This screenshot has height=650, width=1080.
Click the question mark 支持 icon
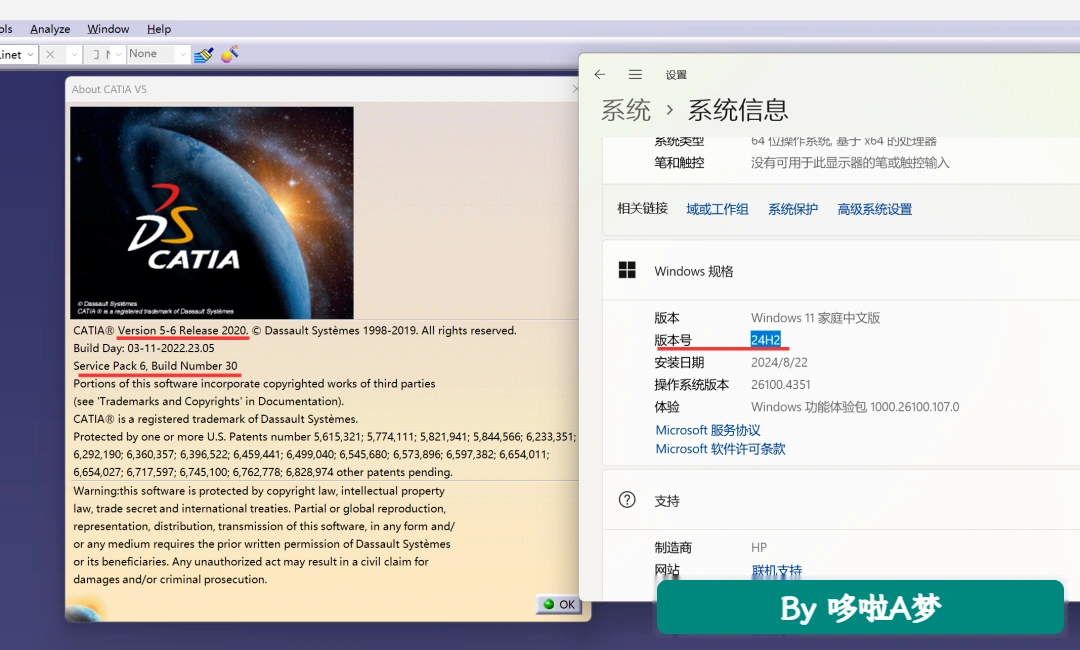tap(627, 500)
